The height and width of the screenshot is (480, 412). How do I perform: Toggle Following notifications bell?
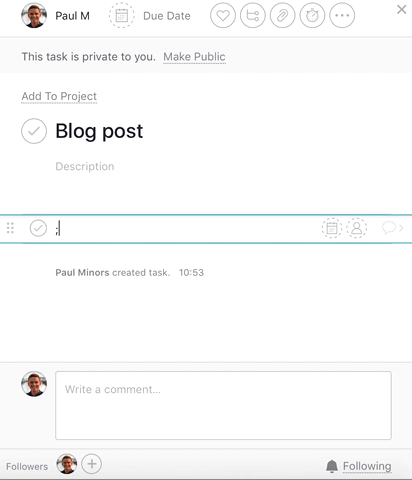(359, 466)
